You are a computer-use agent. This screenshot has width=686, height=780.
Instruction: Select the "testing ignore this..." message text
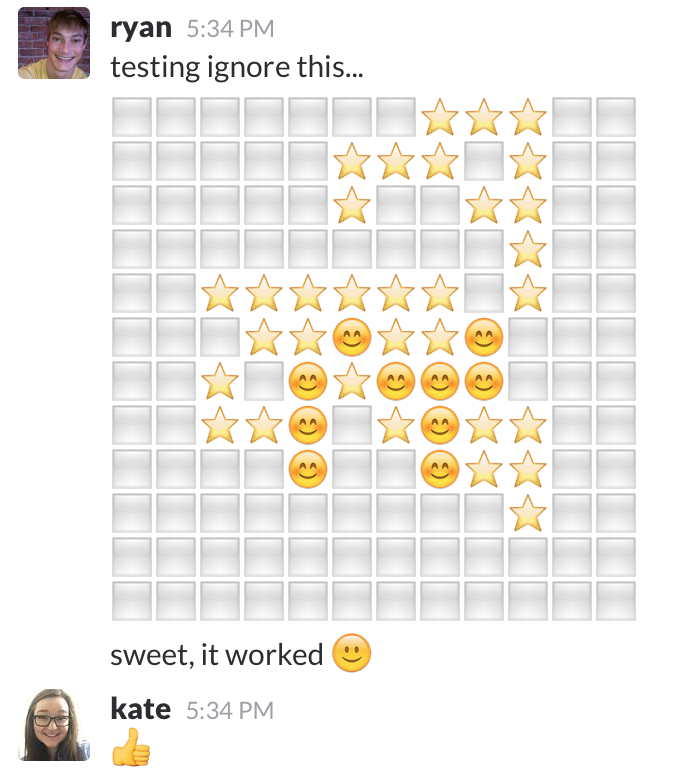[237, 67]
